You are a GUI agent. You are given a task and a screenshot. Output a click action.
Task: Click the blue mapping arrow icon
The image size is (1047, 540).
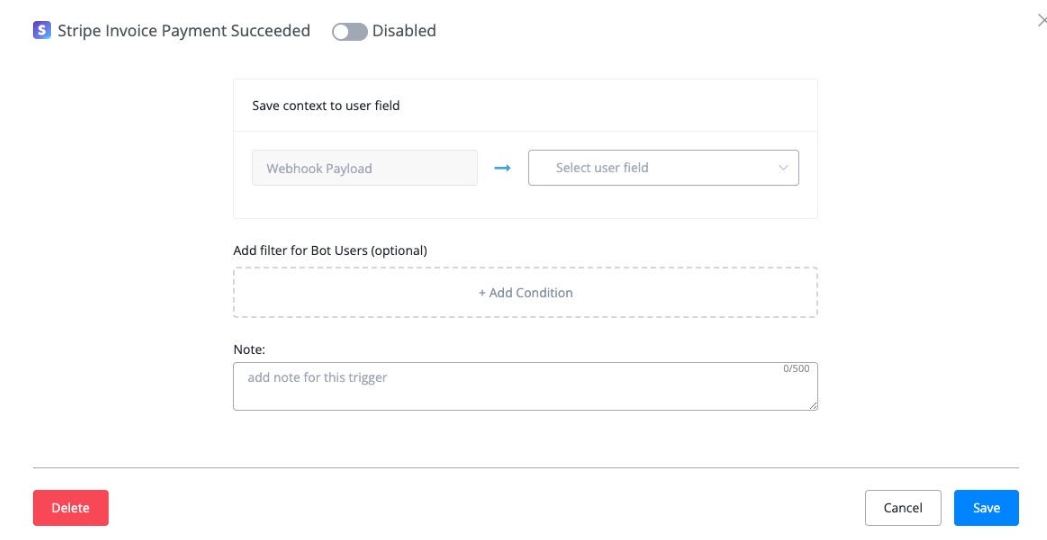coord(503,168)
